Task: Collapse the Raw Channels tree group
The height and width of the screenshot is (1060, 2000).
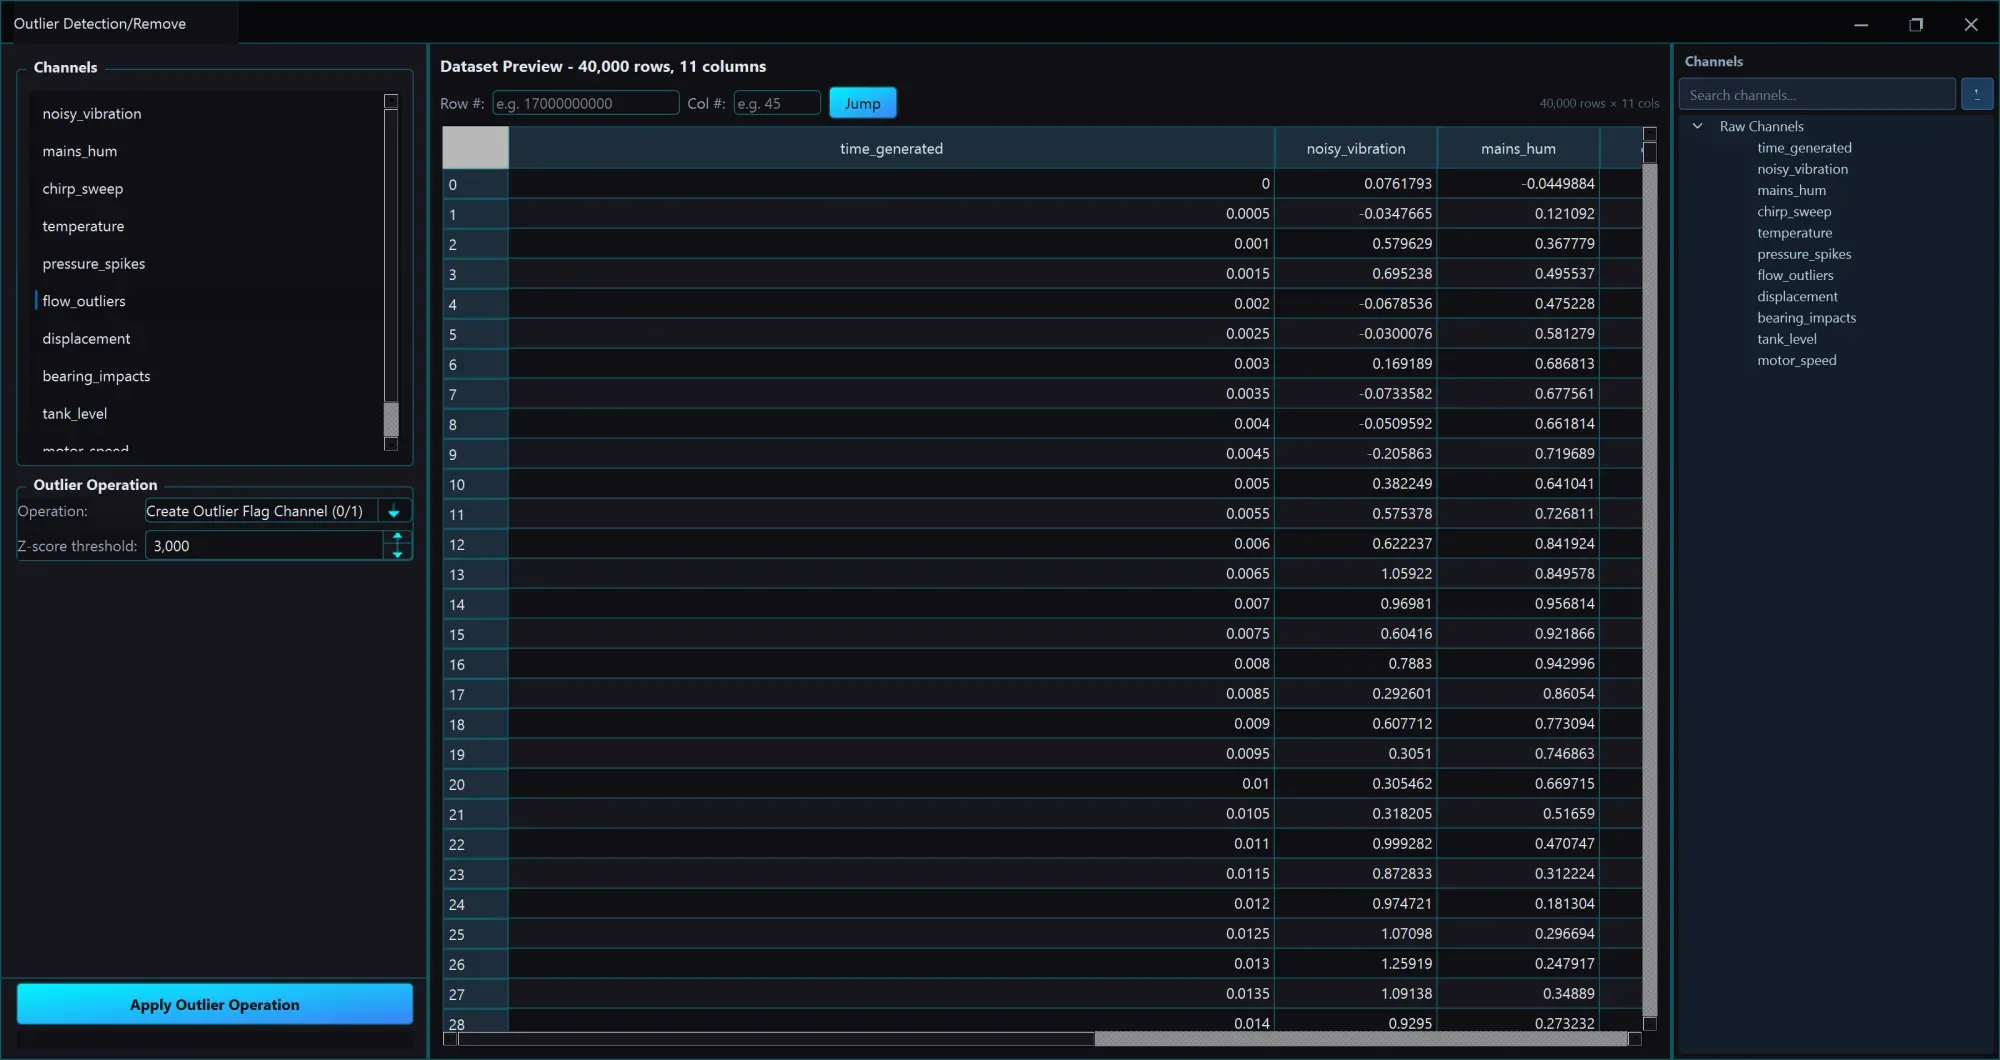Action: tap(1697, 126)
